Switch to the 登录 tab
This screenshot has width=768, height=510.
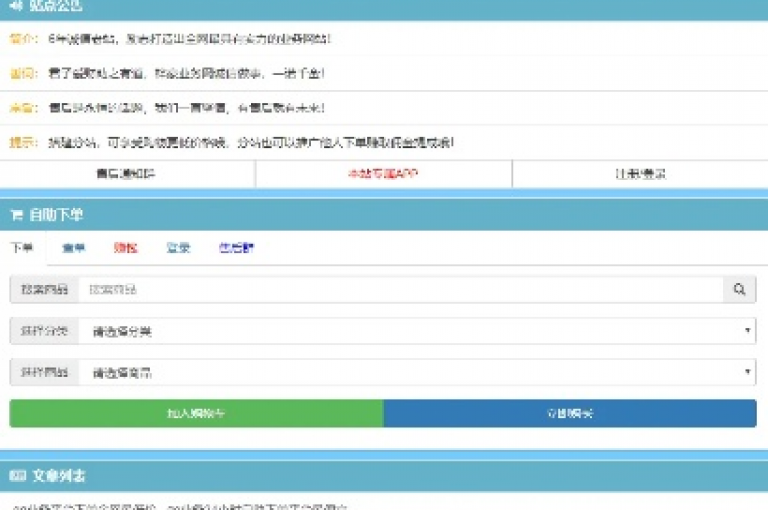coord(178,248)
